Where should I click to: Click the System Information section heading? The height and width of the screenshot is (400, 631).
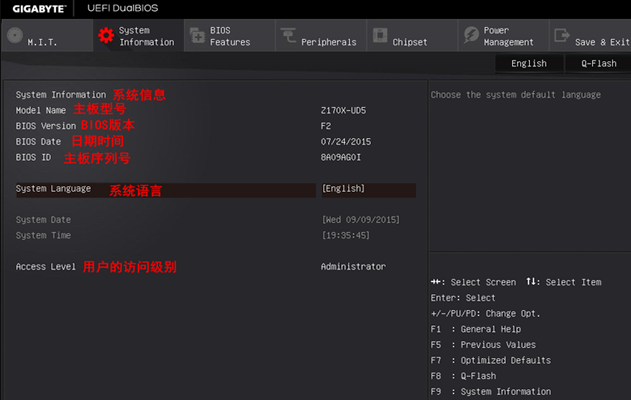tap(61, 95)
